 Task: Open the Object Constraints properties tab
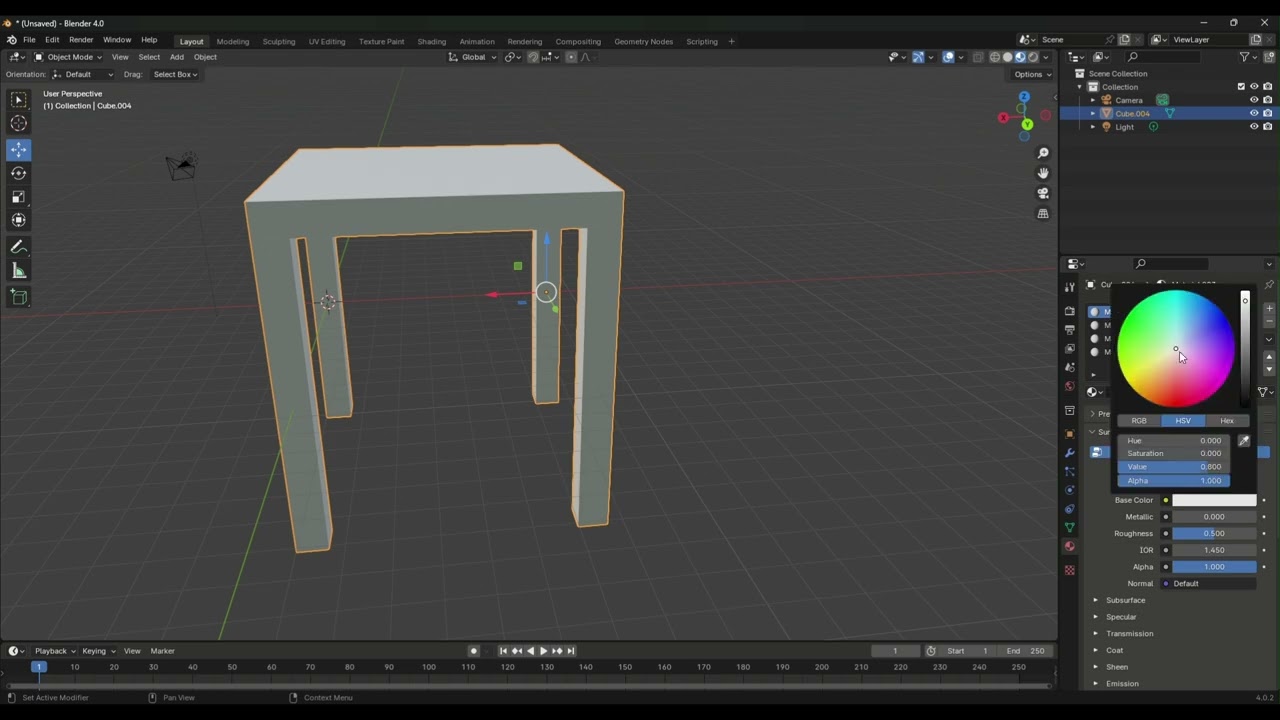[x=1070, y=509]
